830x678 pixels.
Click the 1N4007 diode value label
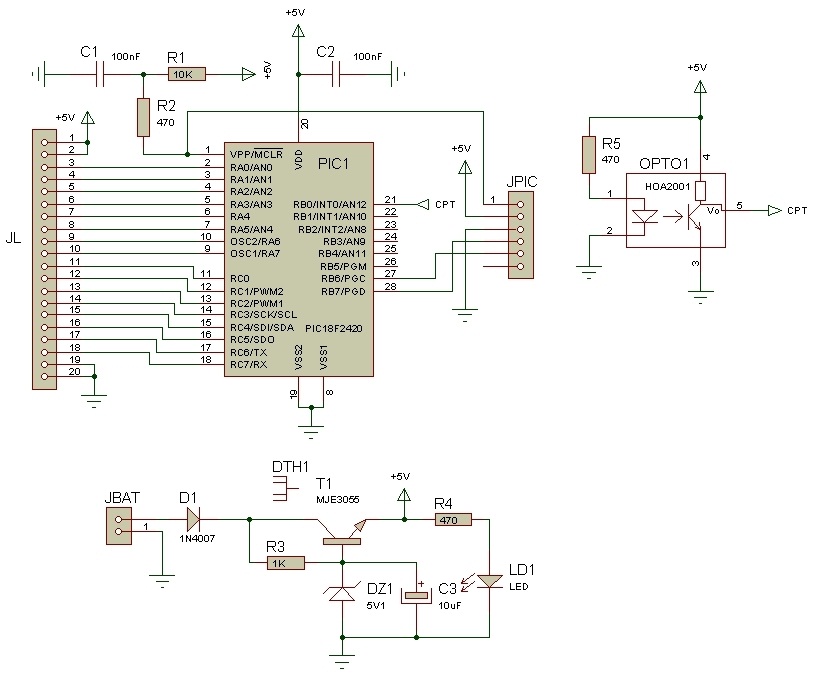pos(197,538)
